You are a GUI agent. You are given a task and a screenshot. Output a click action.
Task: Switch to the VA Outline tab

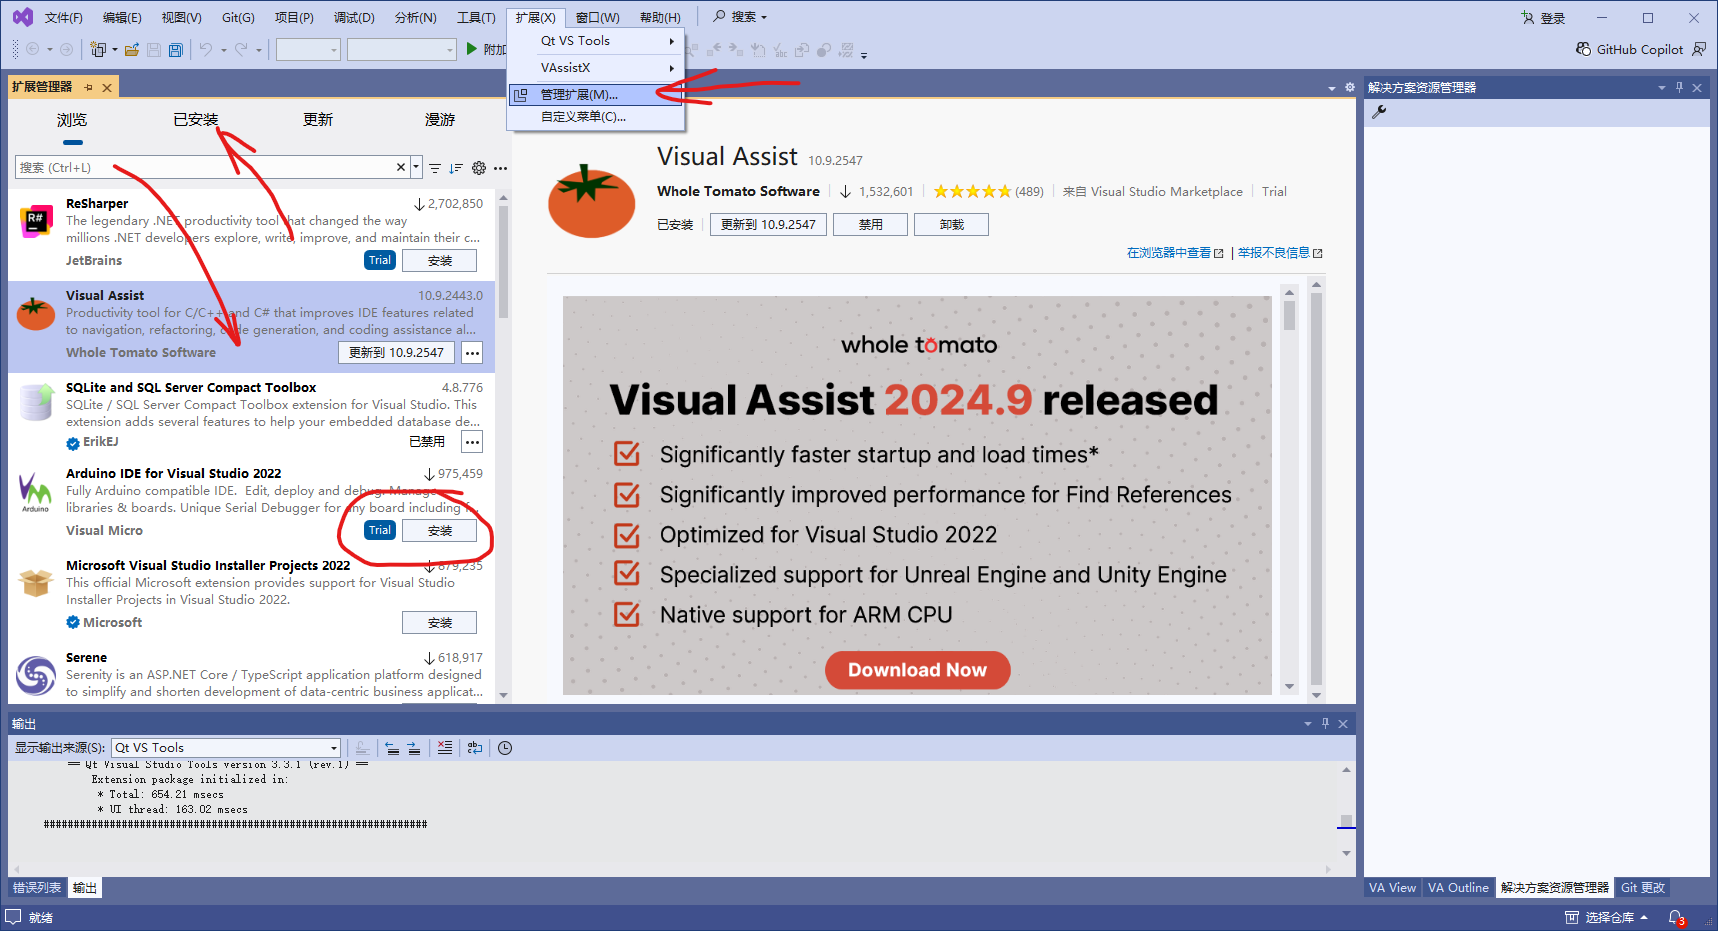[1458, 888]
